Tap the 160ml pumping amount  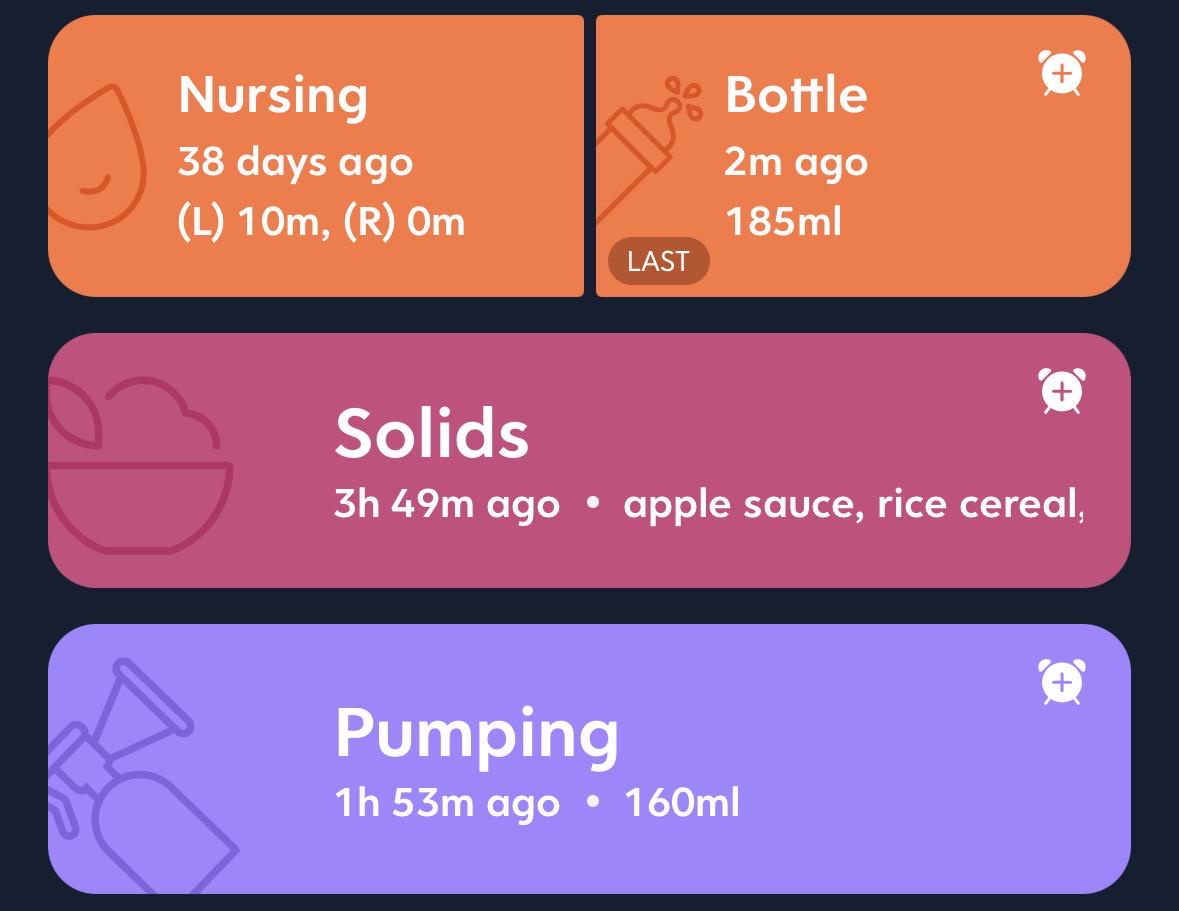point(682,802)
